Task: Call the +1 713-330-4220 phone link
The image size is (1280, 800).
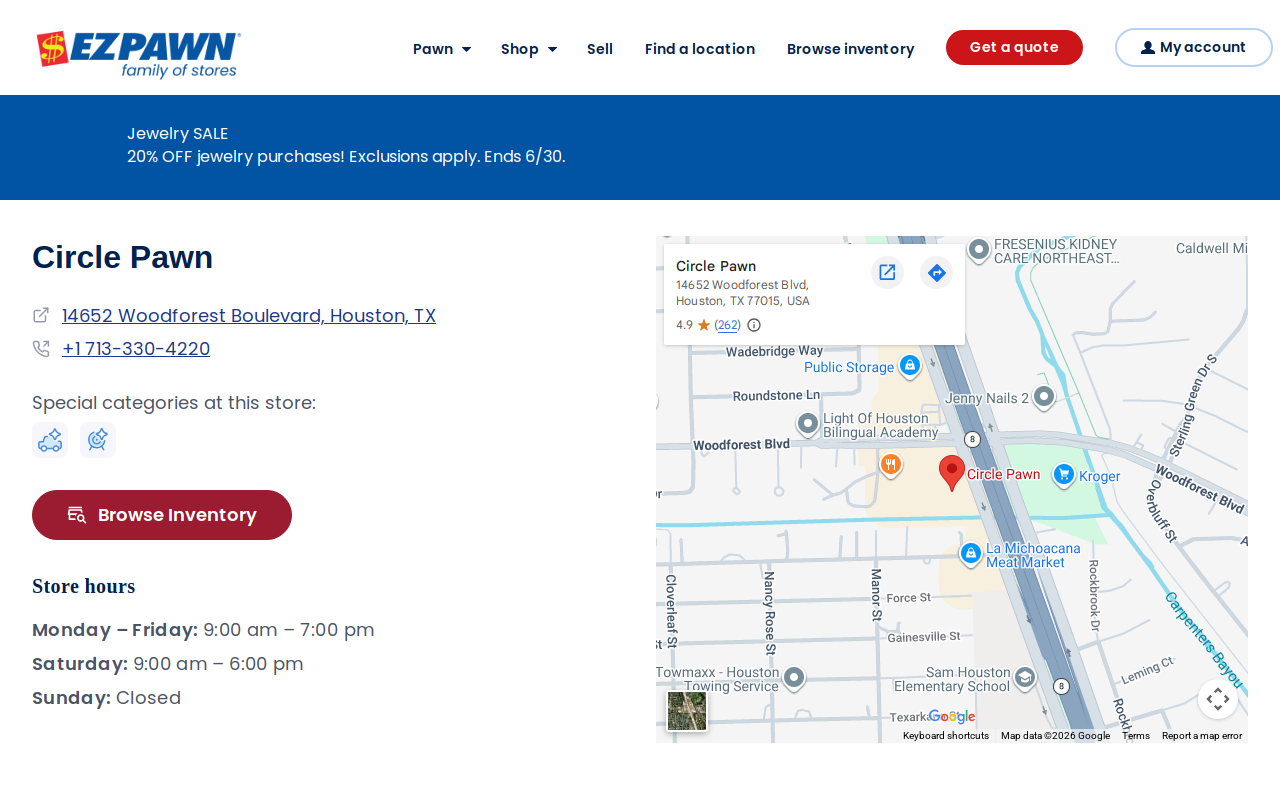Action: pyautogui.click(x=136, y=349)
